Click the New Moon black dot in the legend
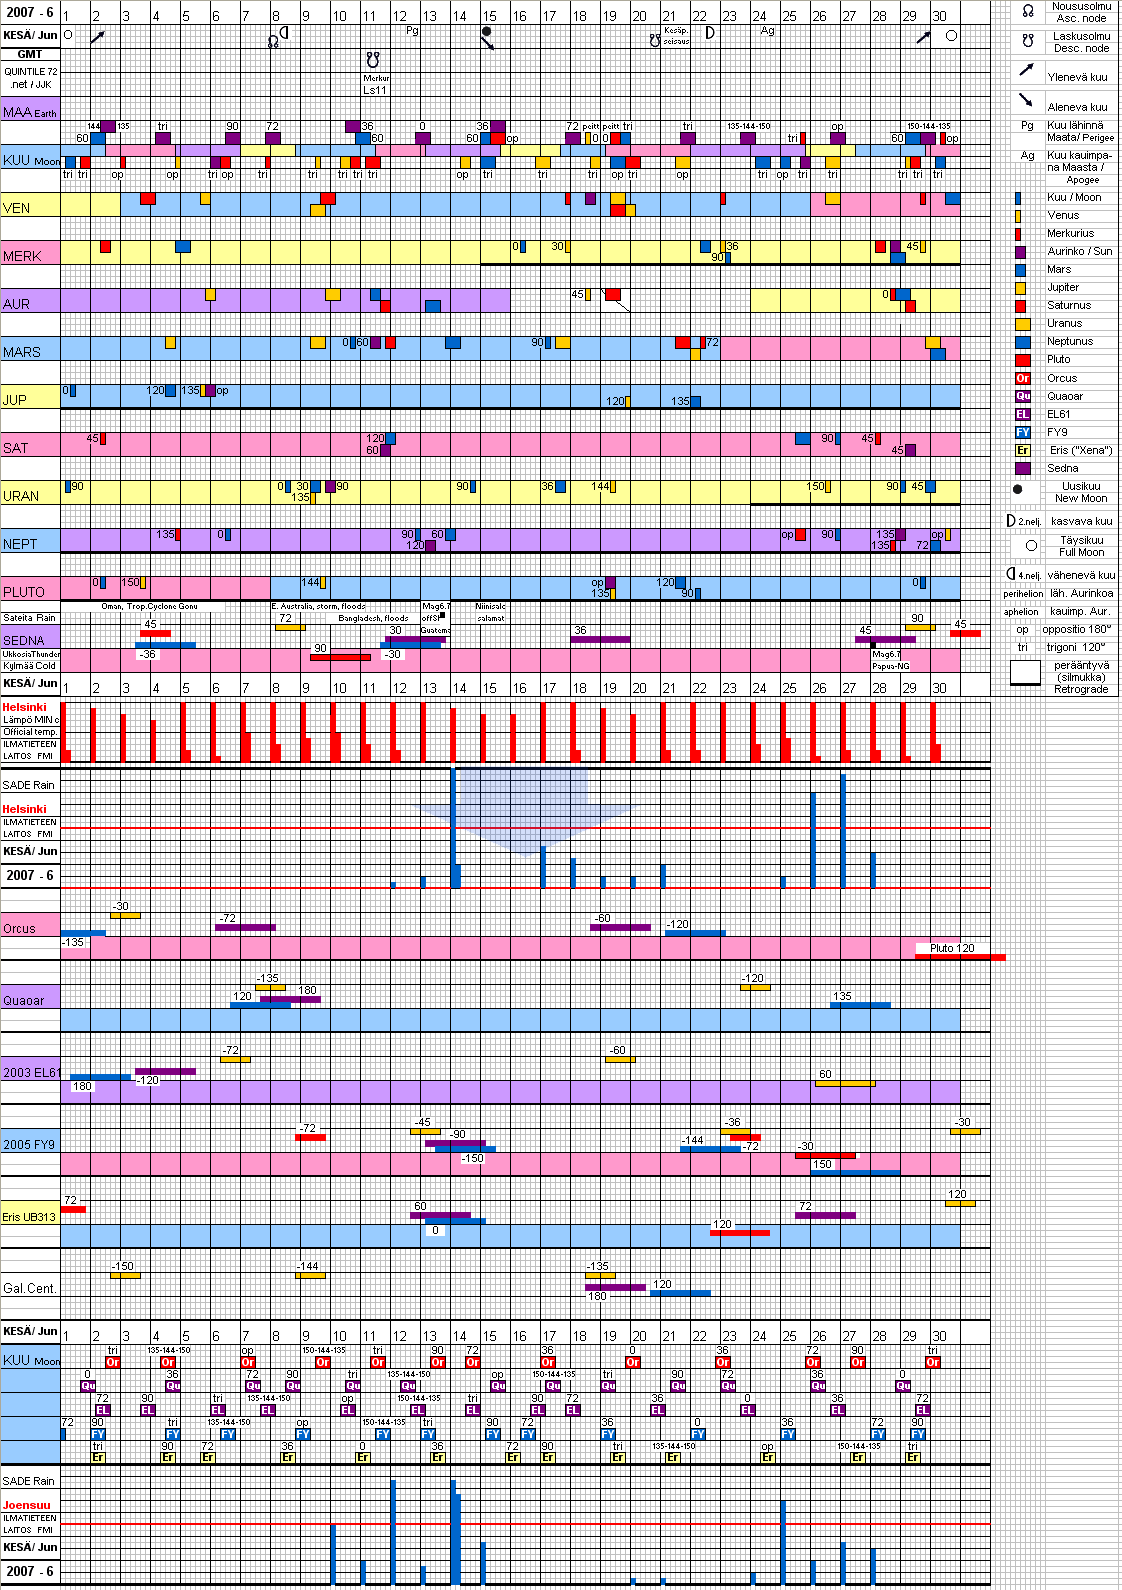This screenshot has height=1590, width=1122. click(1018, 490)
